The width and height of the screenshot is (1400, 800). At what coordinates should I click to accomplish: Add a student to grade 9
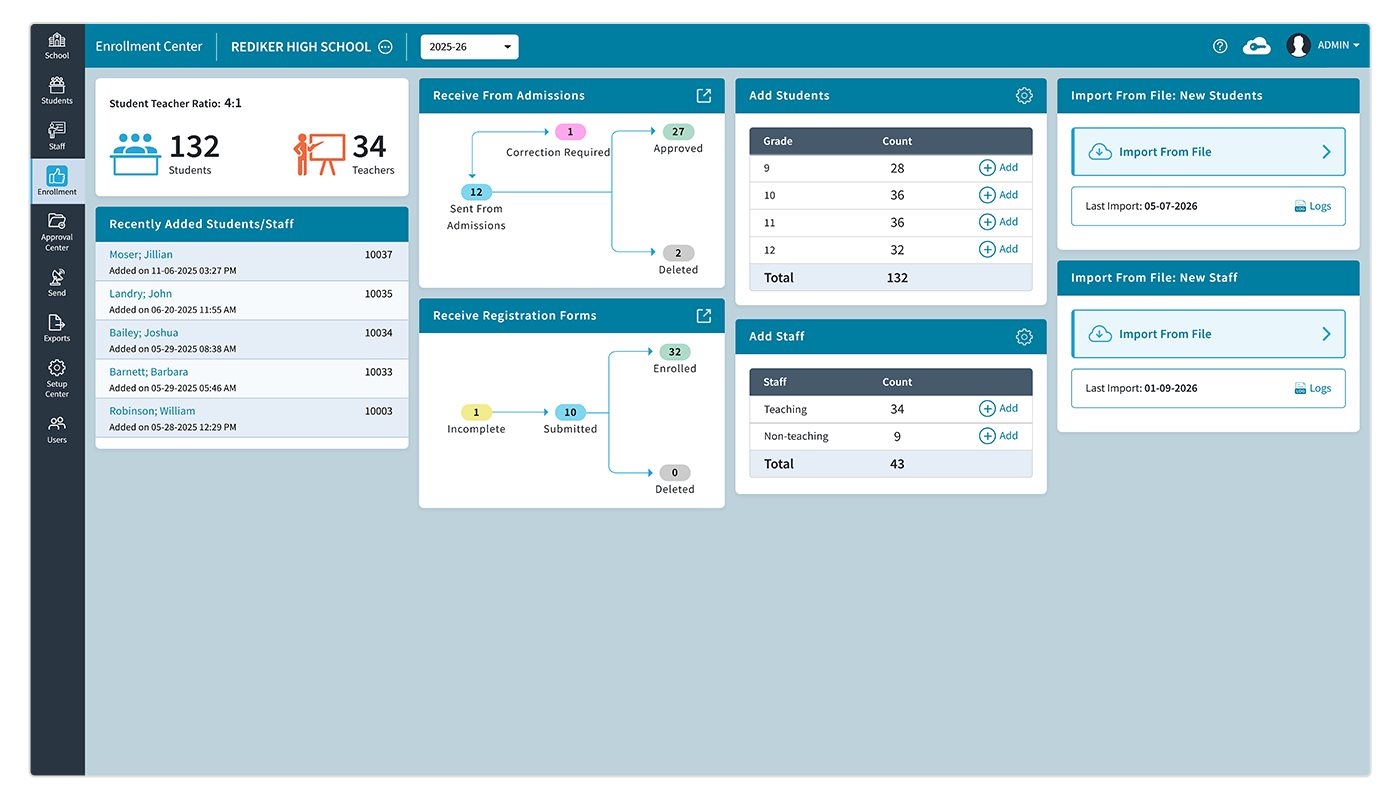pos(998,168)
